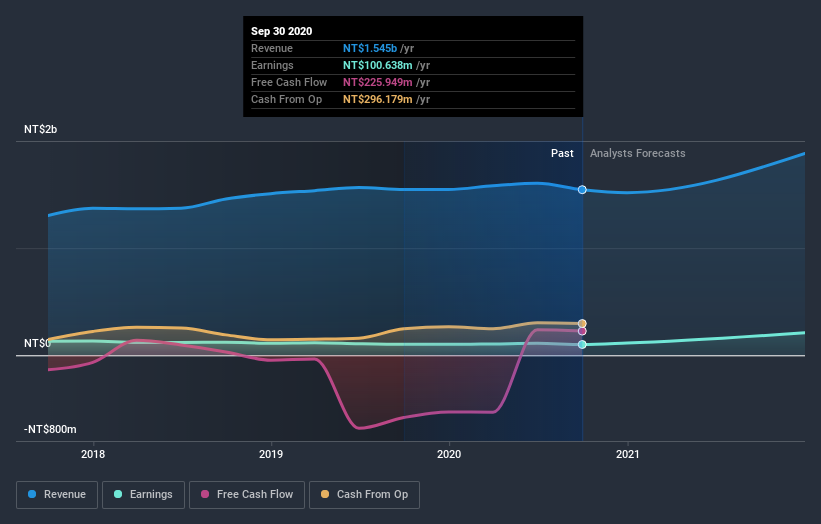This screenshot has height=524, width=821.
Task: Click the Analysts Forecasts label
Action: tap(638, 153)
